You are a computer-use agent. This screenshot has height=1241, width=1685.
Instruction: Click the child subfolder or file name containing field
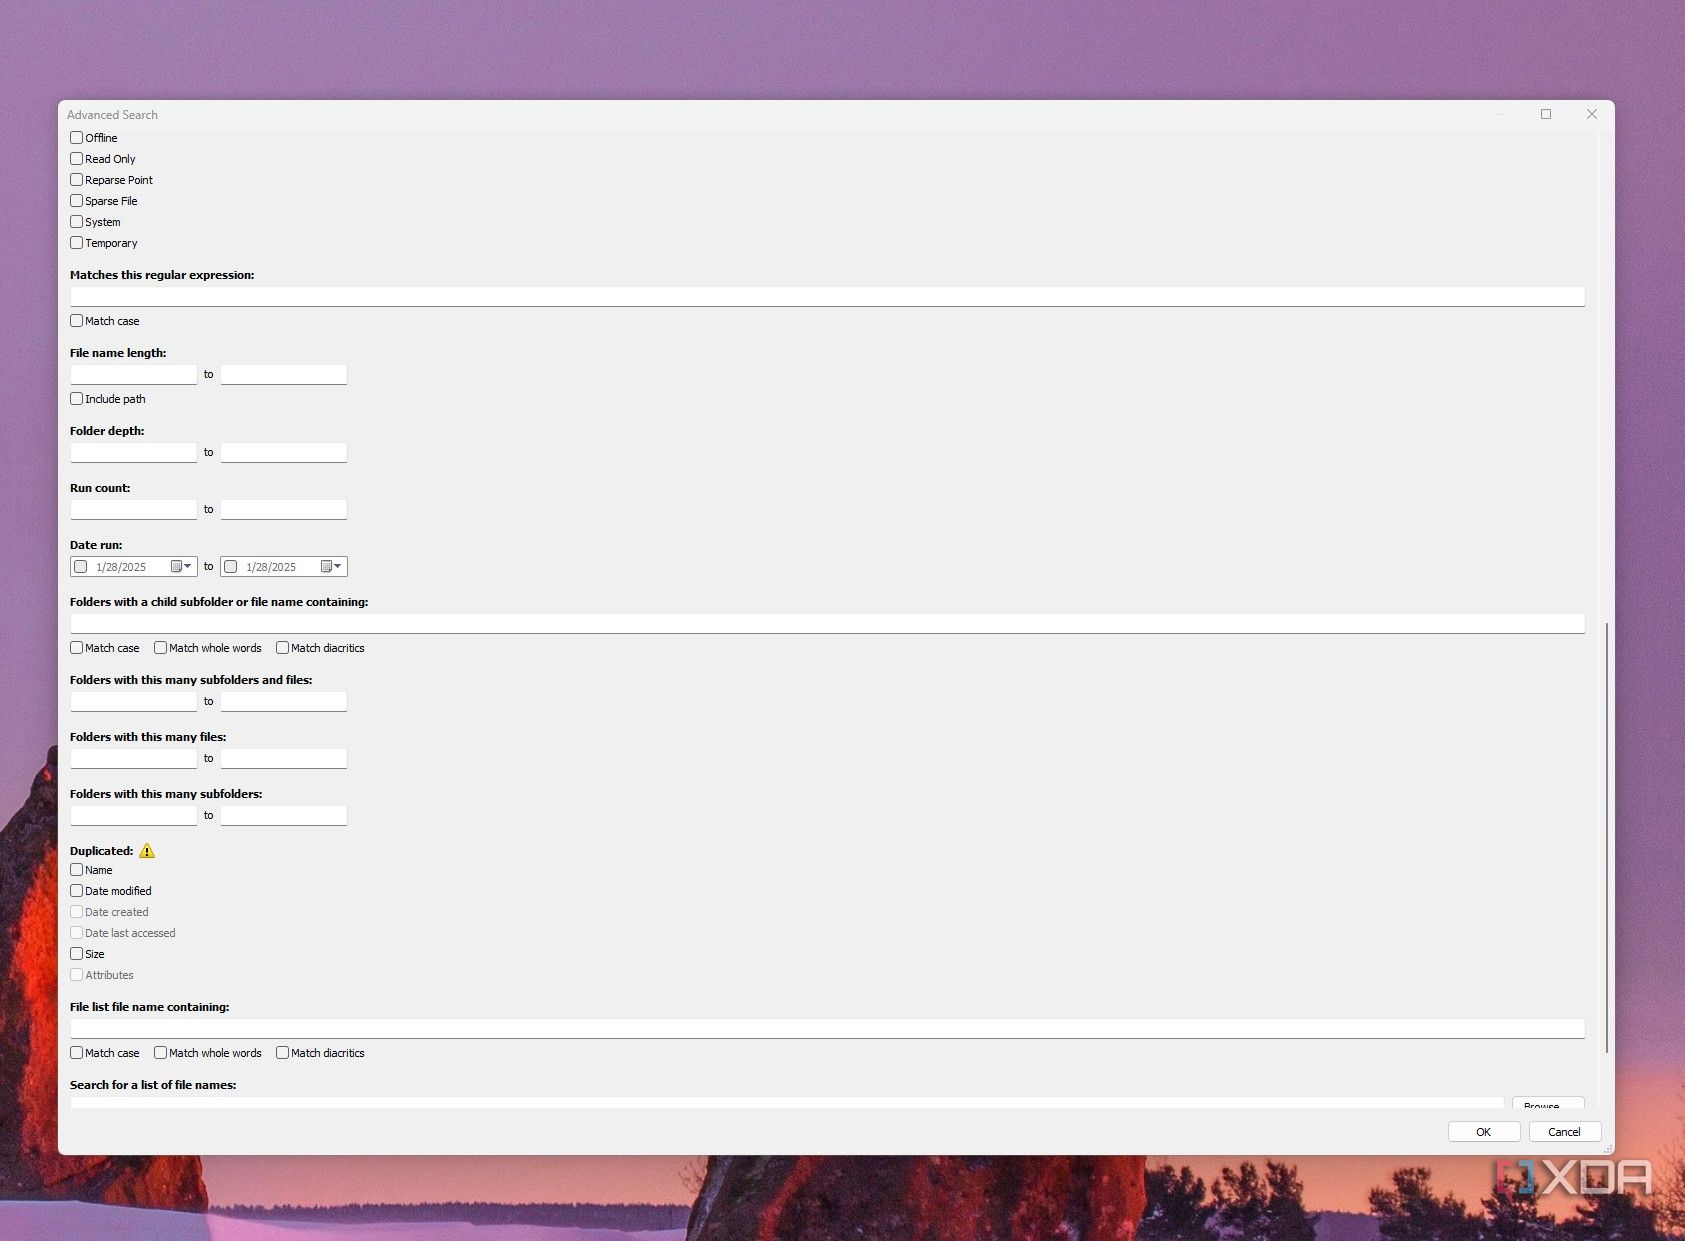click(827, 623)
